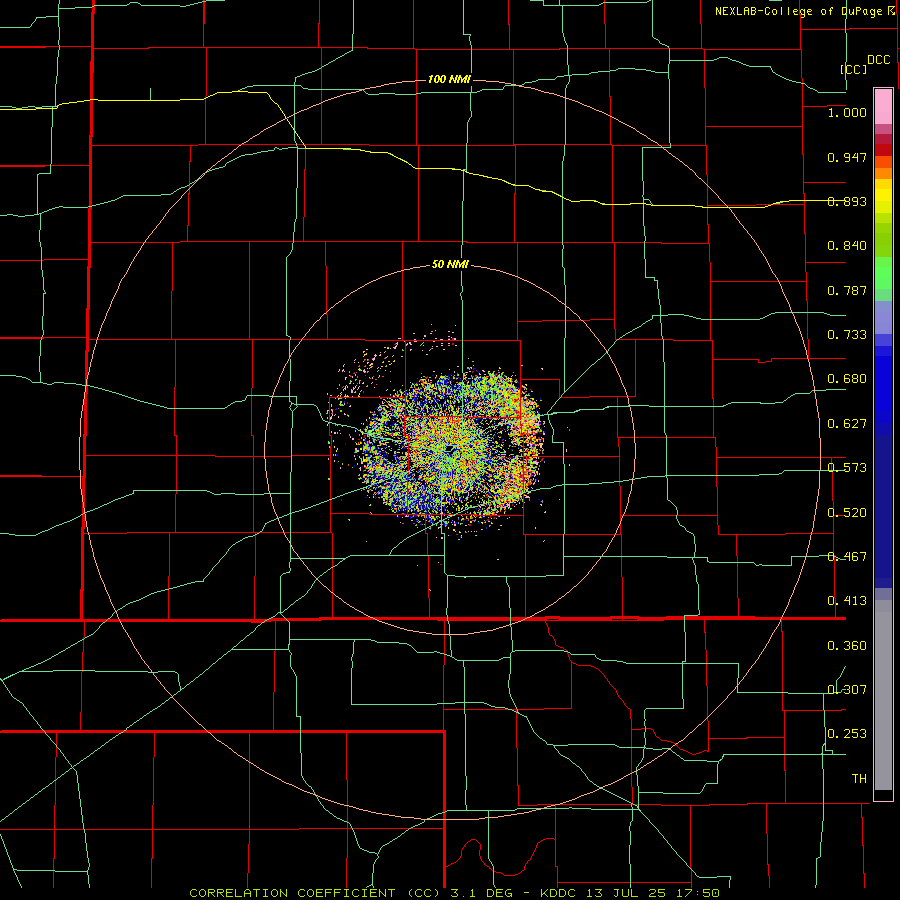
Task: Select the 0.840 scale value
Action: tap(847, 246)
